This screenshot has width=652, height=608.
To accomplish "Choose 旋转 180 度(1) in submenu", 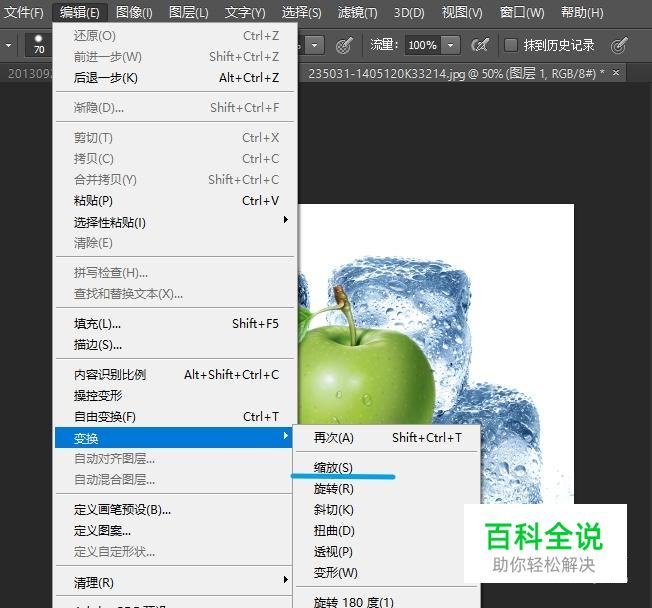I will click(388, 602).
